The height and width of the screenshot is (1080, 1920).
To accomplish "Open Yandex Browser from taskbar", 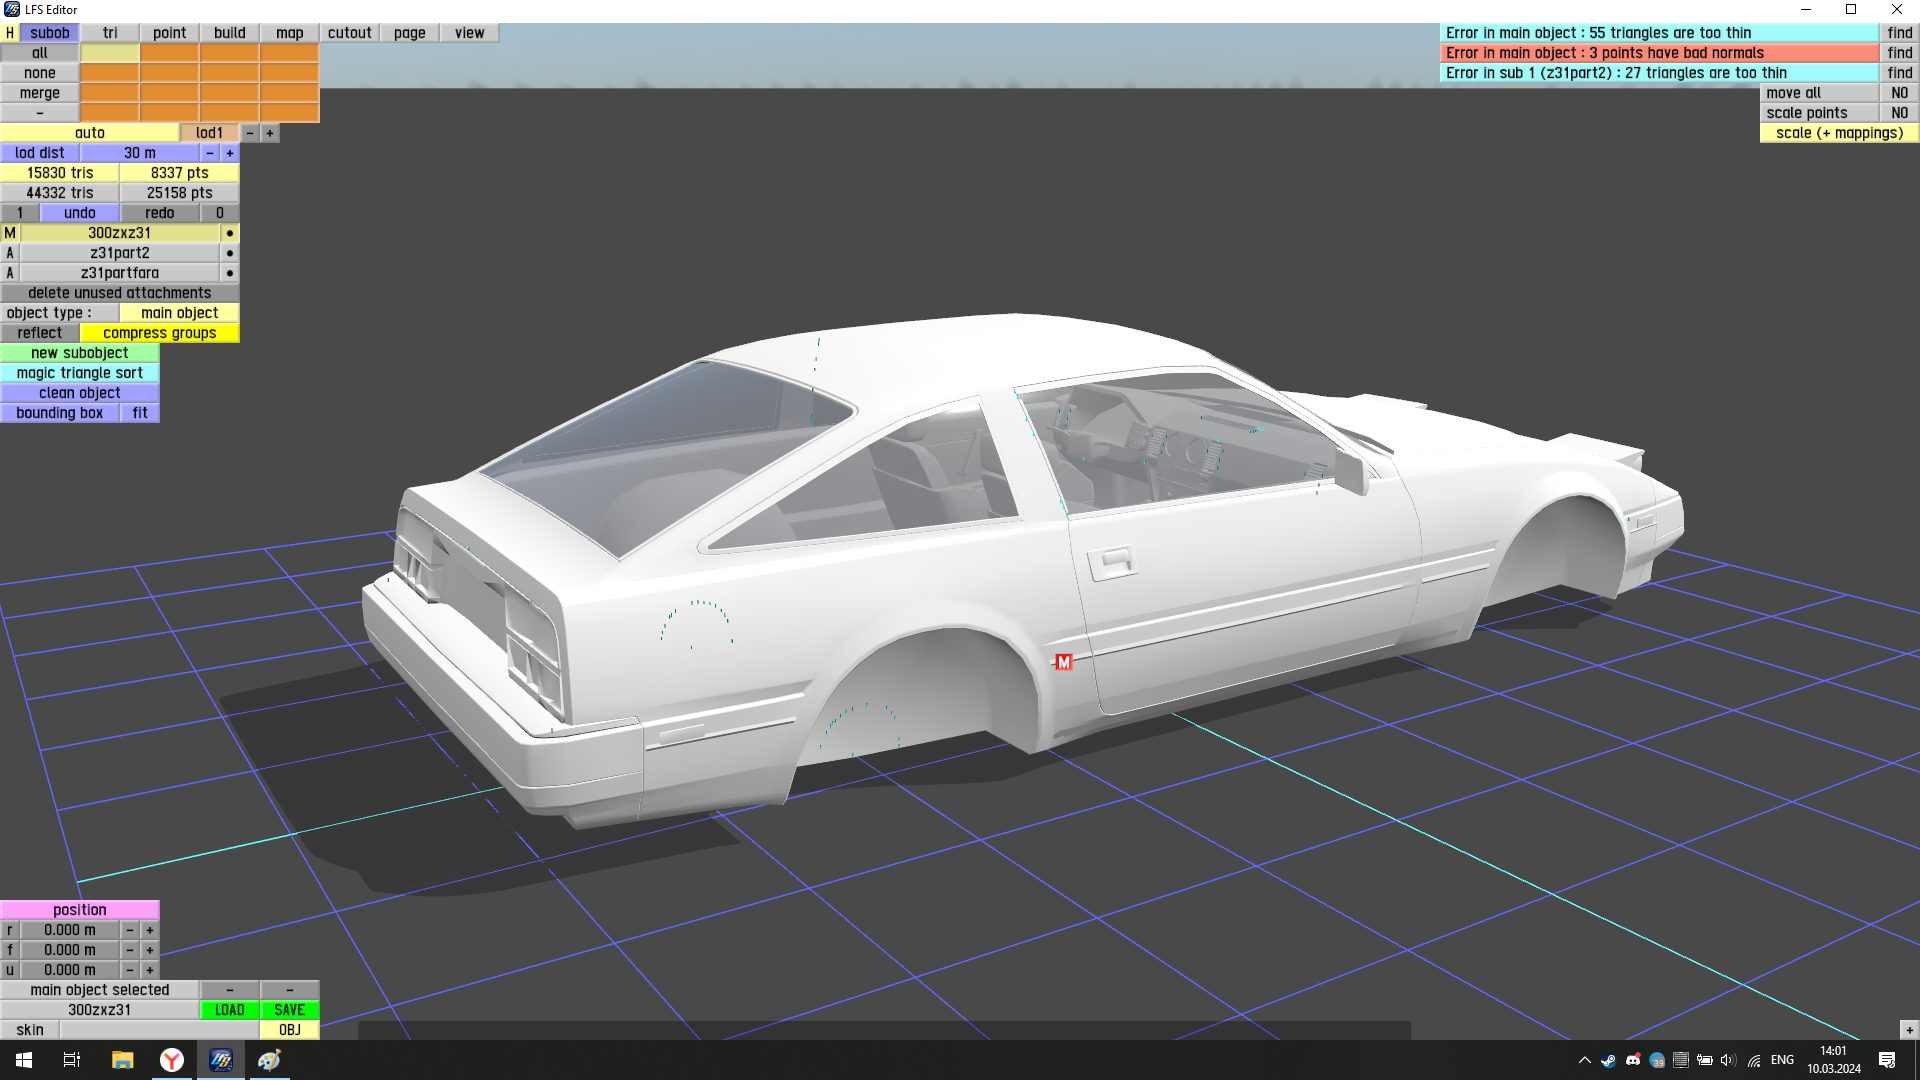I will pyautogui.click(x=172, y=1060).
